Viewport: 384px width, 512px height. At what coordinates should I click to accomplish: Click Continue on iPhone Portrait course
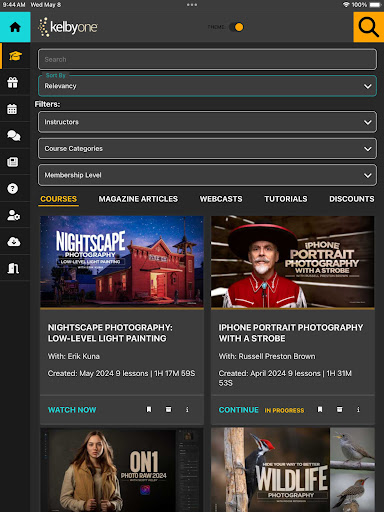[x=239, y=410]
